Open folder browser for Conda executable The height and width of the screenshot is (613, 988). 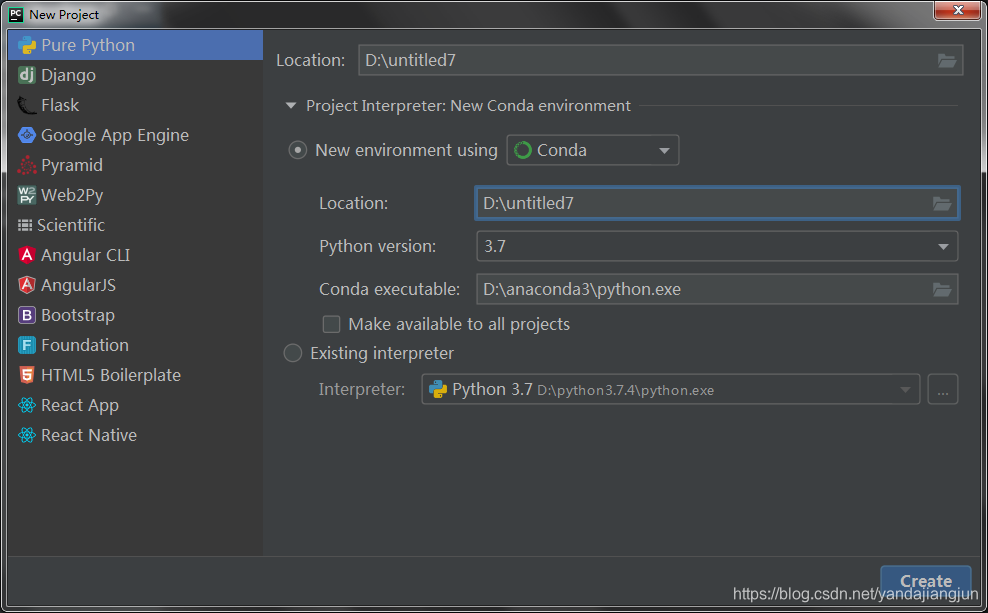click(941, 288)
